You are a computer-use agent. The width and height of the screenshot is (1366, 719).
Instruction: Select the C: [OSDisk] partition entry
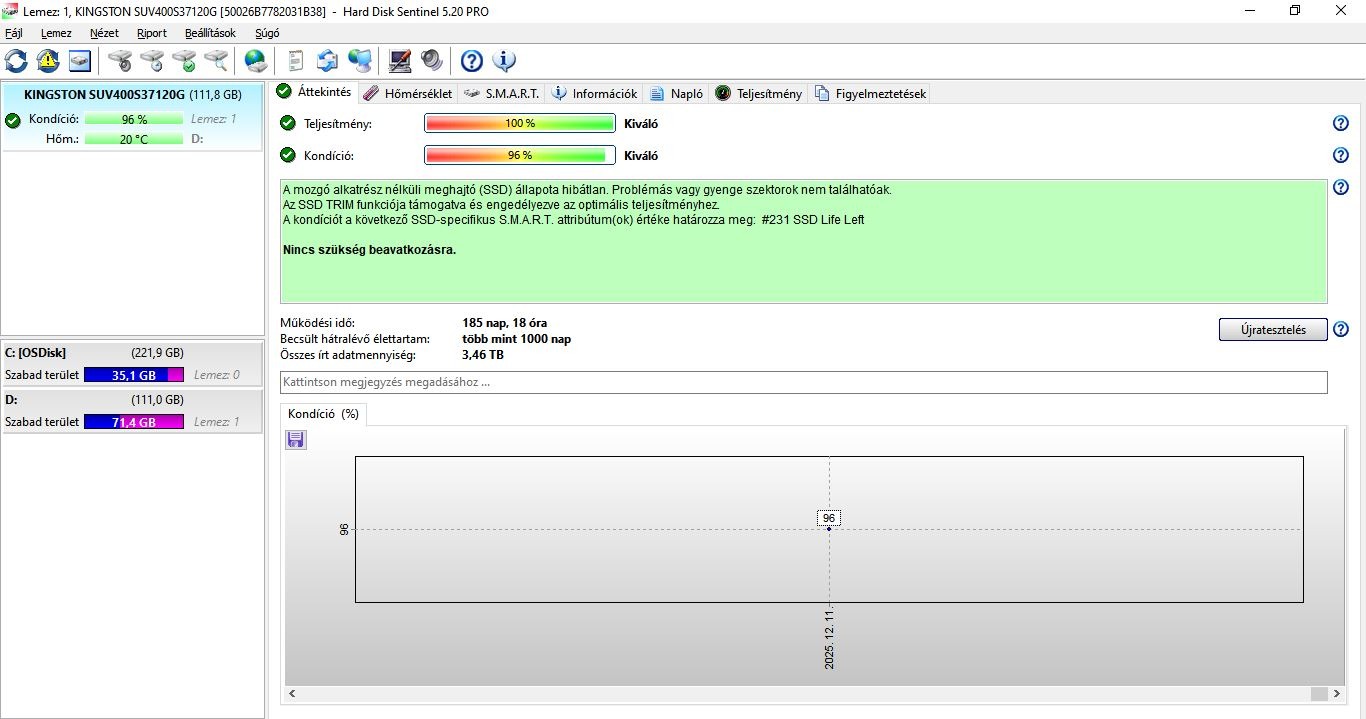tap(131, 364)
